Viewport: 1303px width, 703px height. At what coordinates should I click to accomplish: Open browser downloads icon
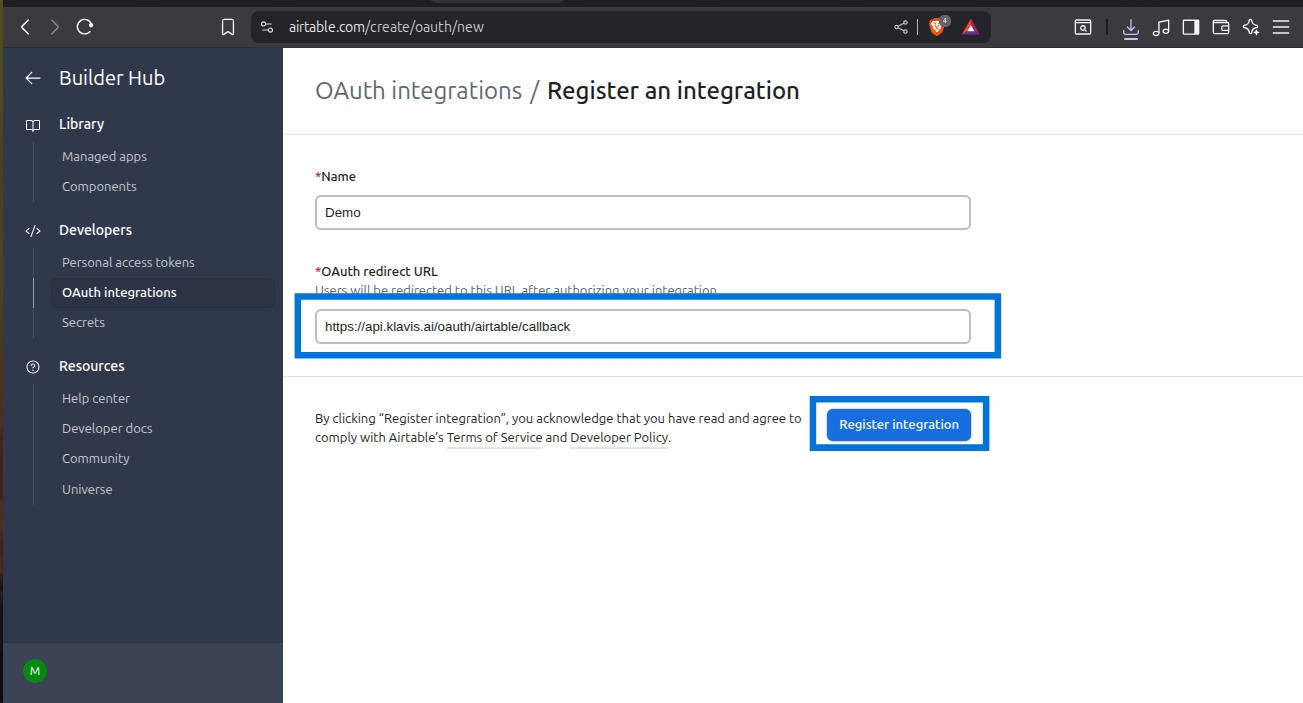pyautogui.click(x=1131, y=28)
